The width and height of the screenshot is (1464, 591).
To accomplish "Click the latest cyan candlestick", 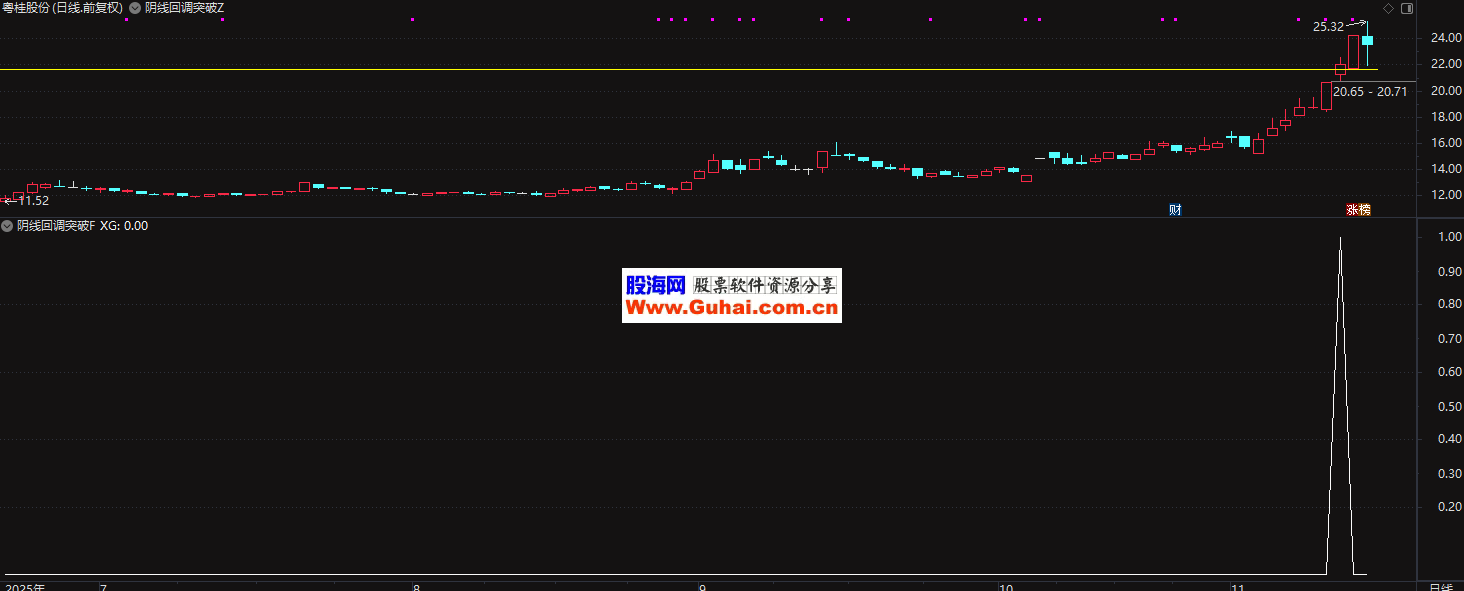I will 1367,40.
